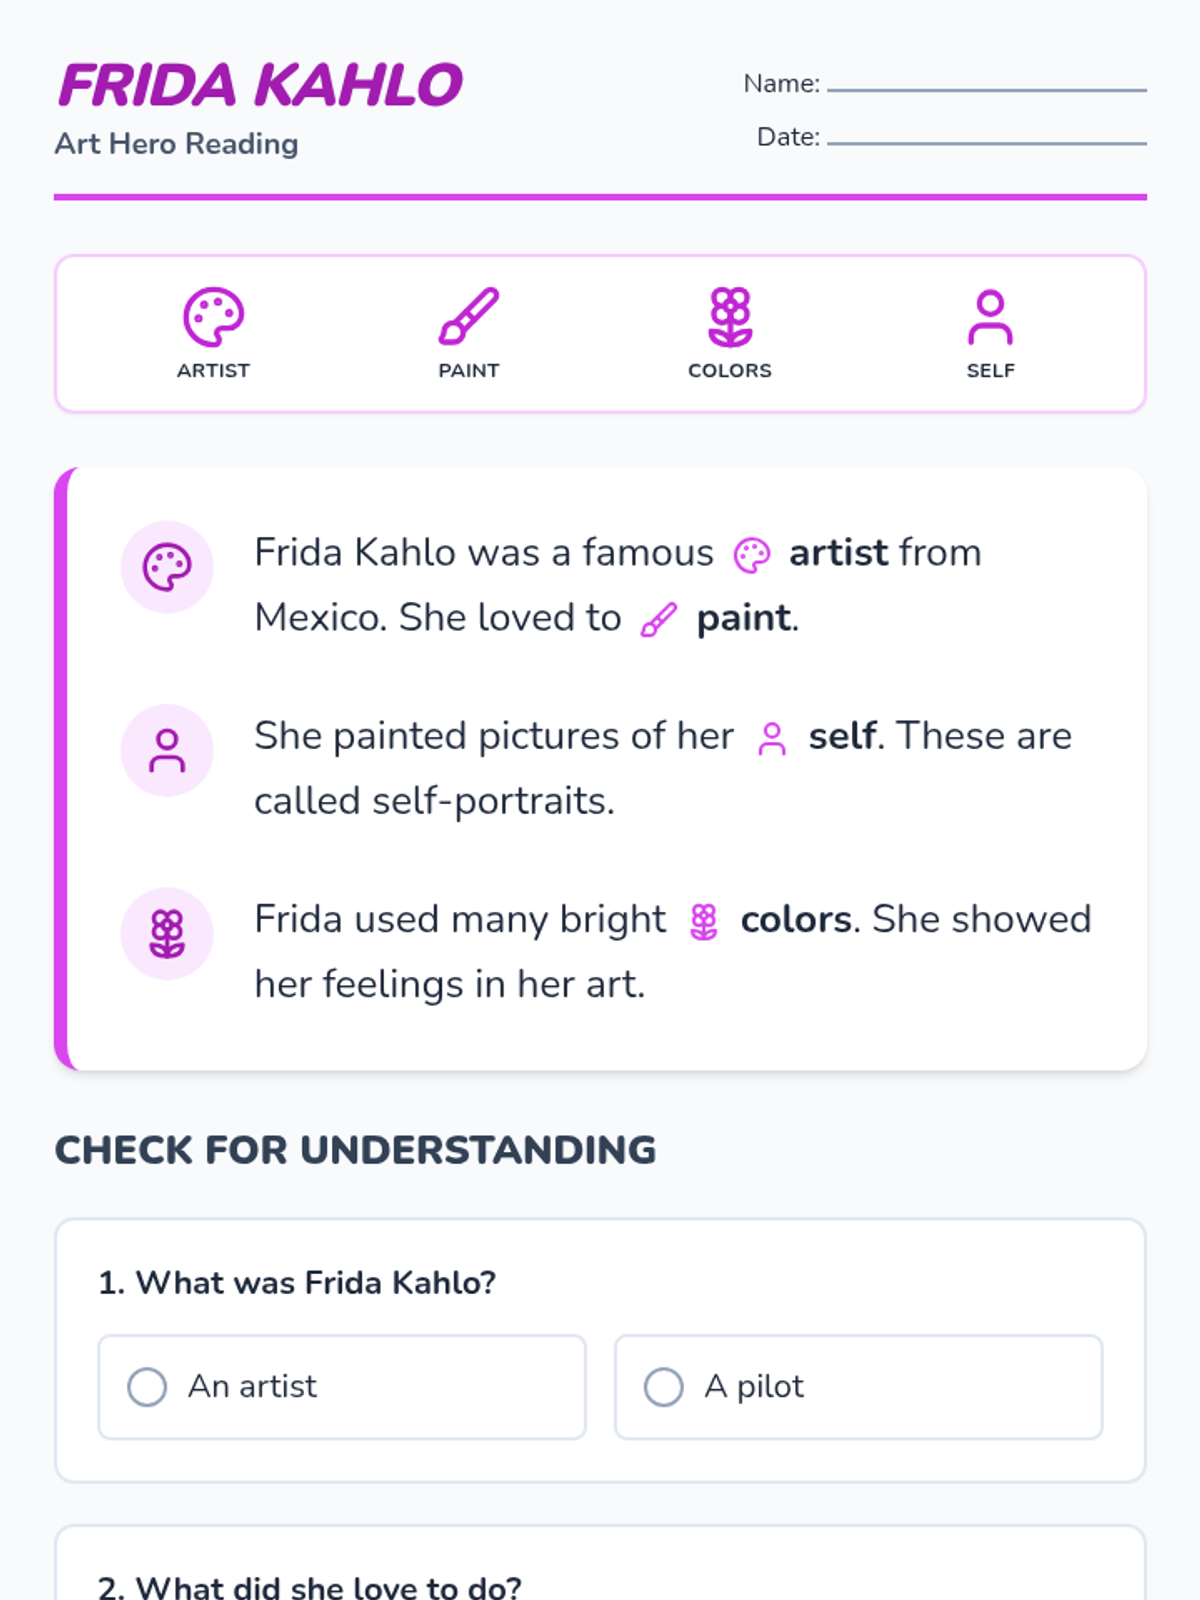Viewport: 1200px width, 1600px height.
Task: Click the palette icon above ARTIST label
Action: (213, 317)
